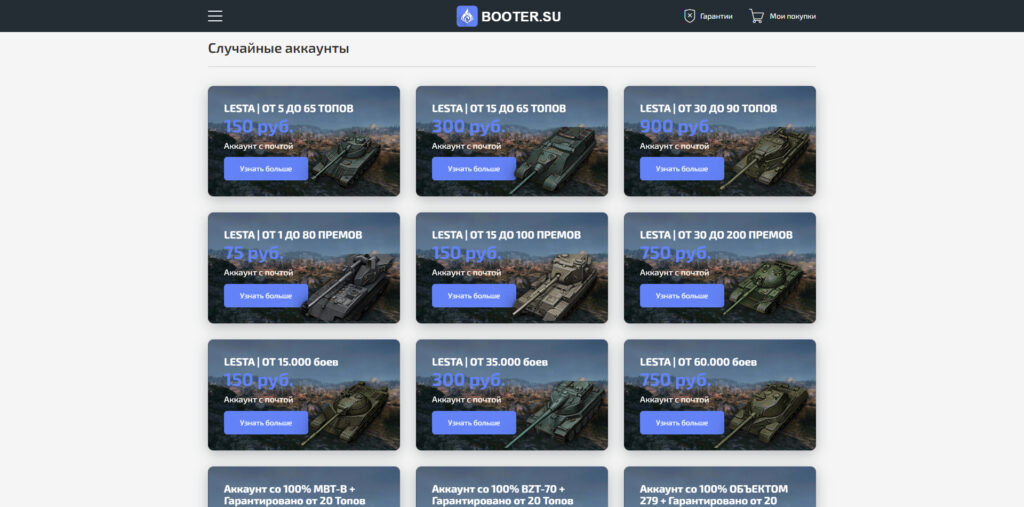Click tank image on 60.000 боев card

pyautogui.click(x=763, y=415)
